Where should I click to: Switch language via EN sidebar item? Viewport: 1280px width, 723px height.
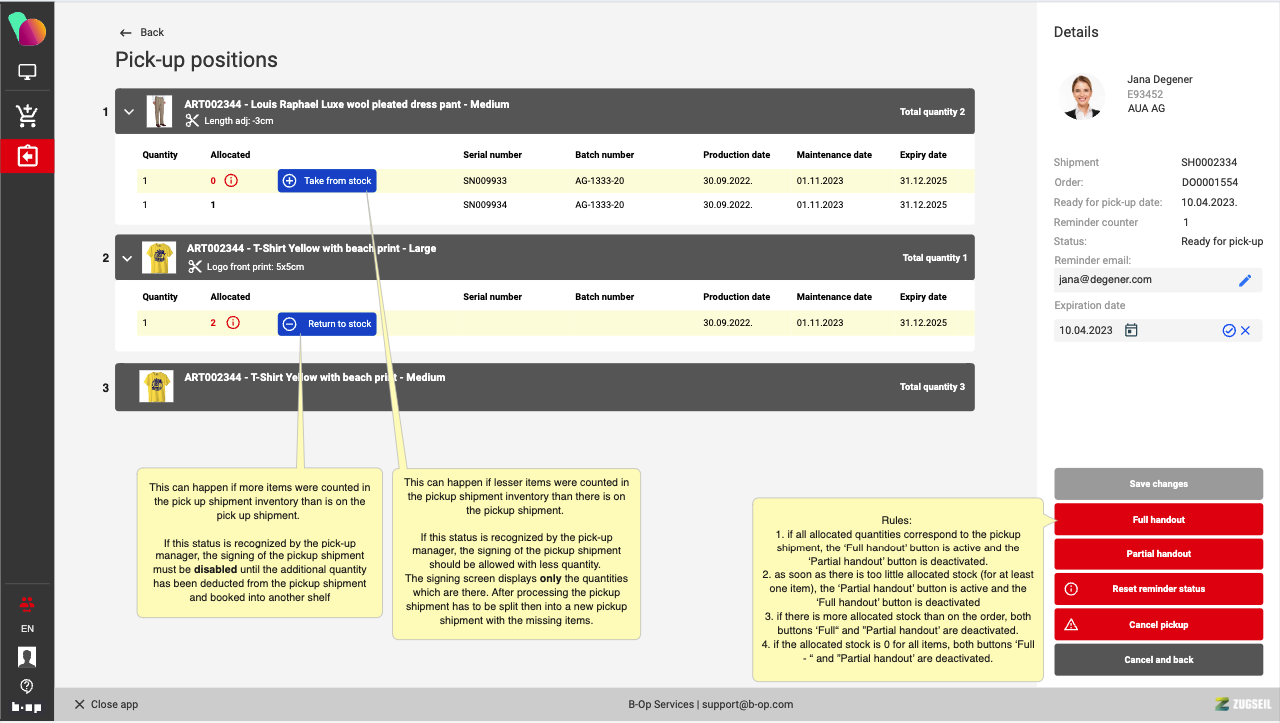pyautogui.click(x=27, y=629)
